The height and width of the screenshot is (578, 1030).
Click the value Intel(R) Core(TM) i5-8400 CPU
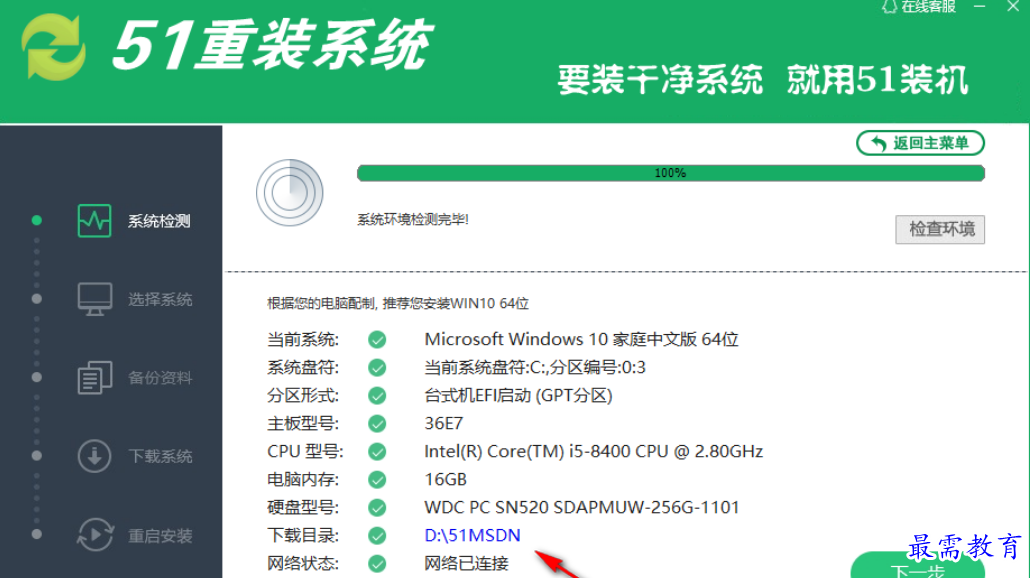(x=547, y=452)
